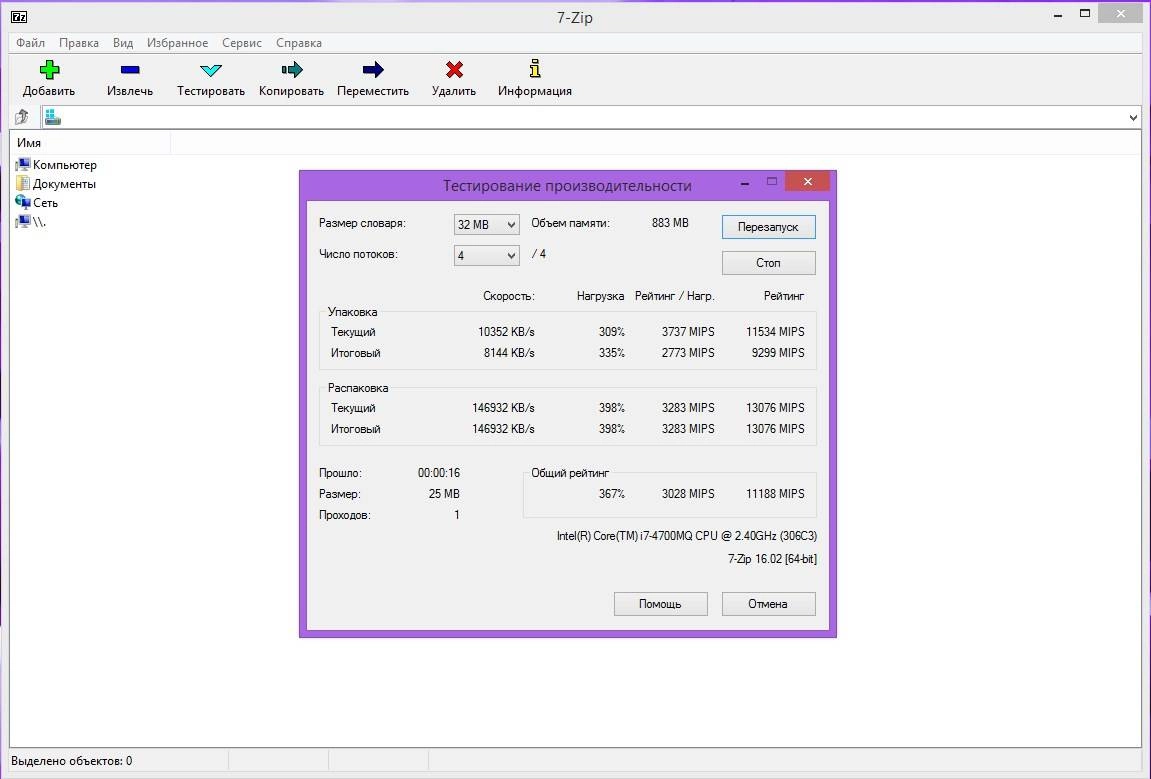The height and width of the screenshot is (779, 1151).
Task: Click the Переместить arrow icon
Action: [373, 70]
